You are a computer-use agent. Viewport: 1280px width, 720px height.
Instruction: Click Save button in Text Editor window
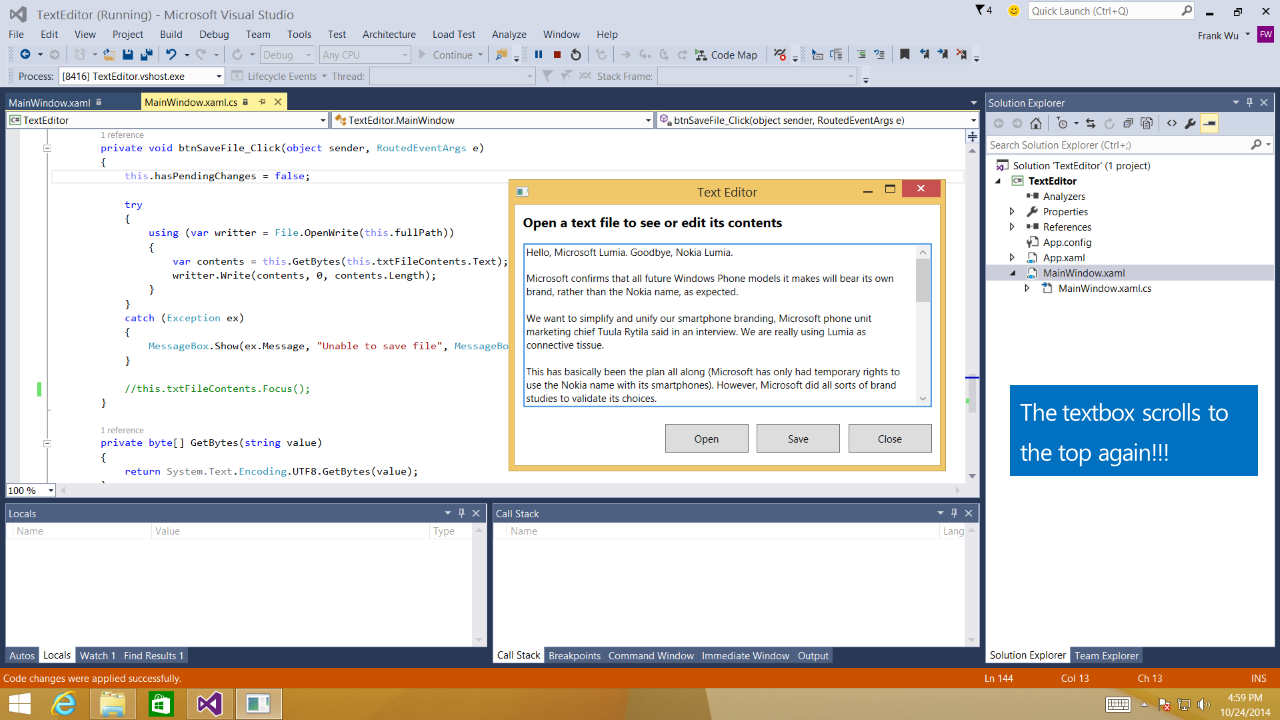[798, 439]
